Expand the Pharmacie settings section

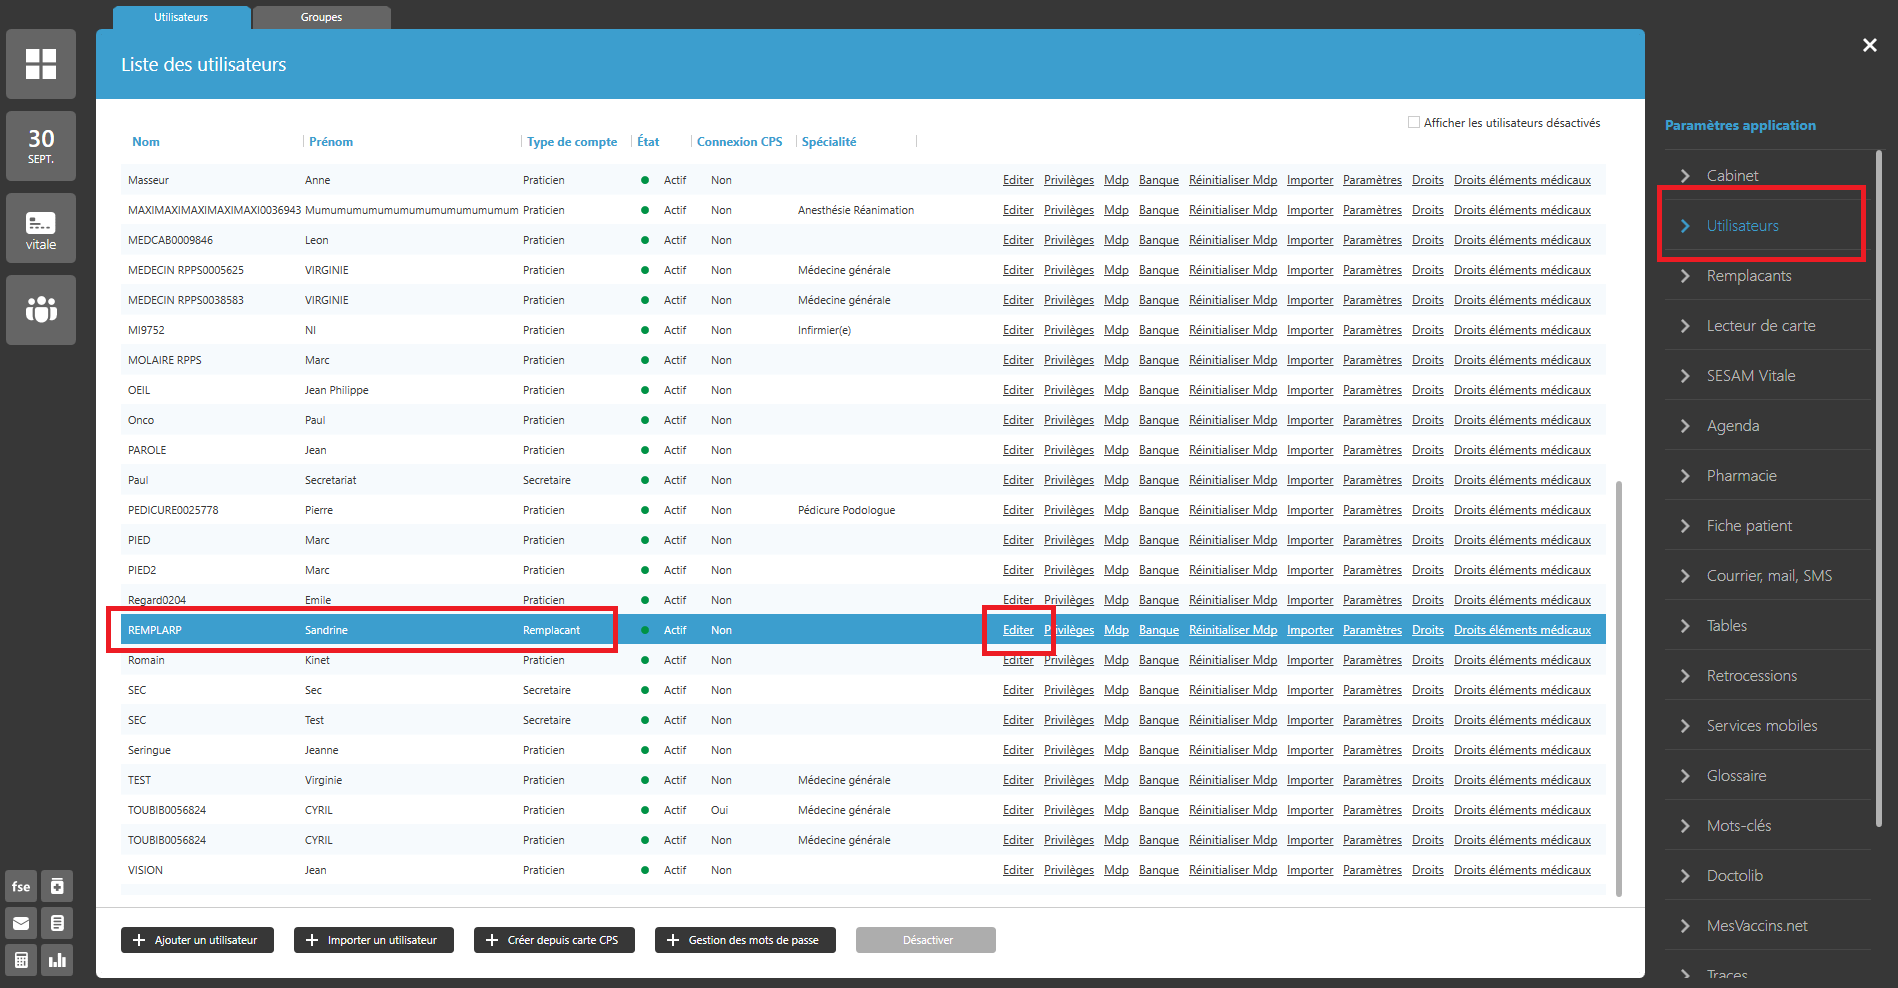pos(1741,476)
